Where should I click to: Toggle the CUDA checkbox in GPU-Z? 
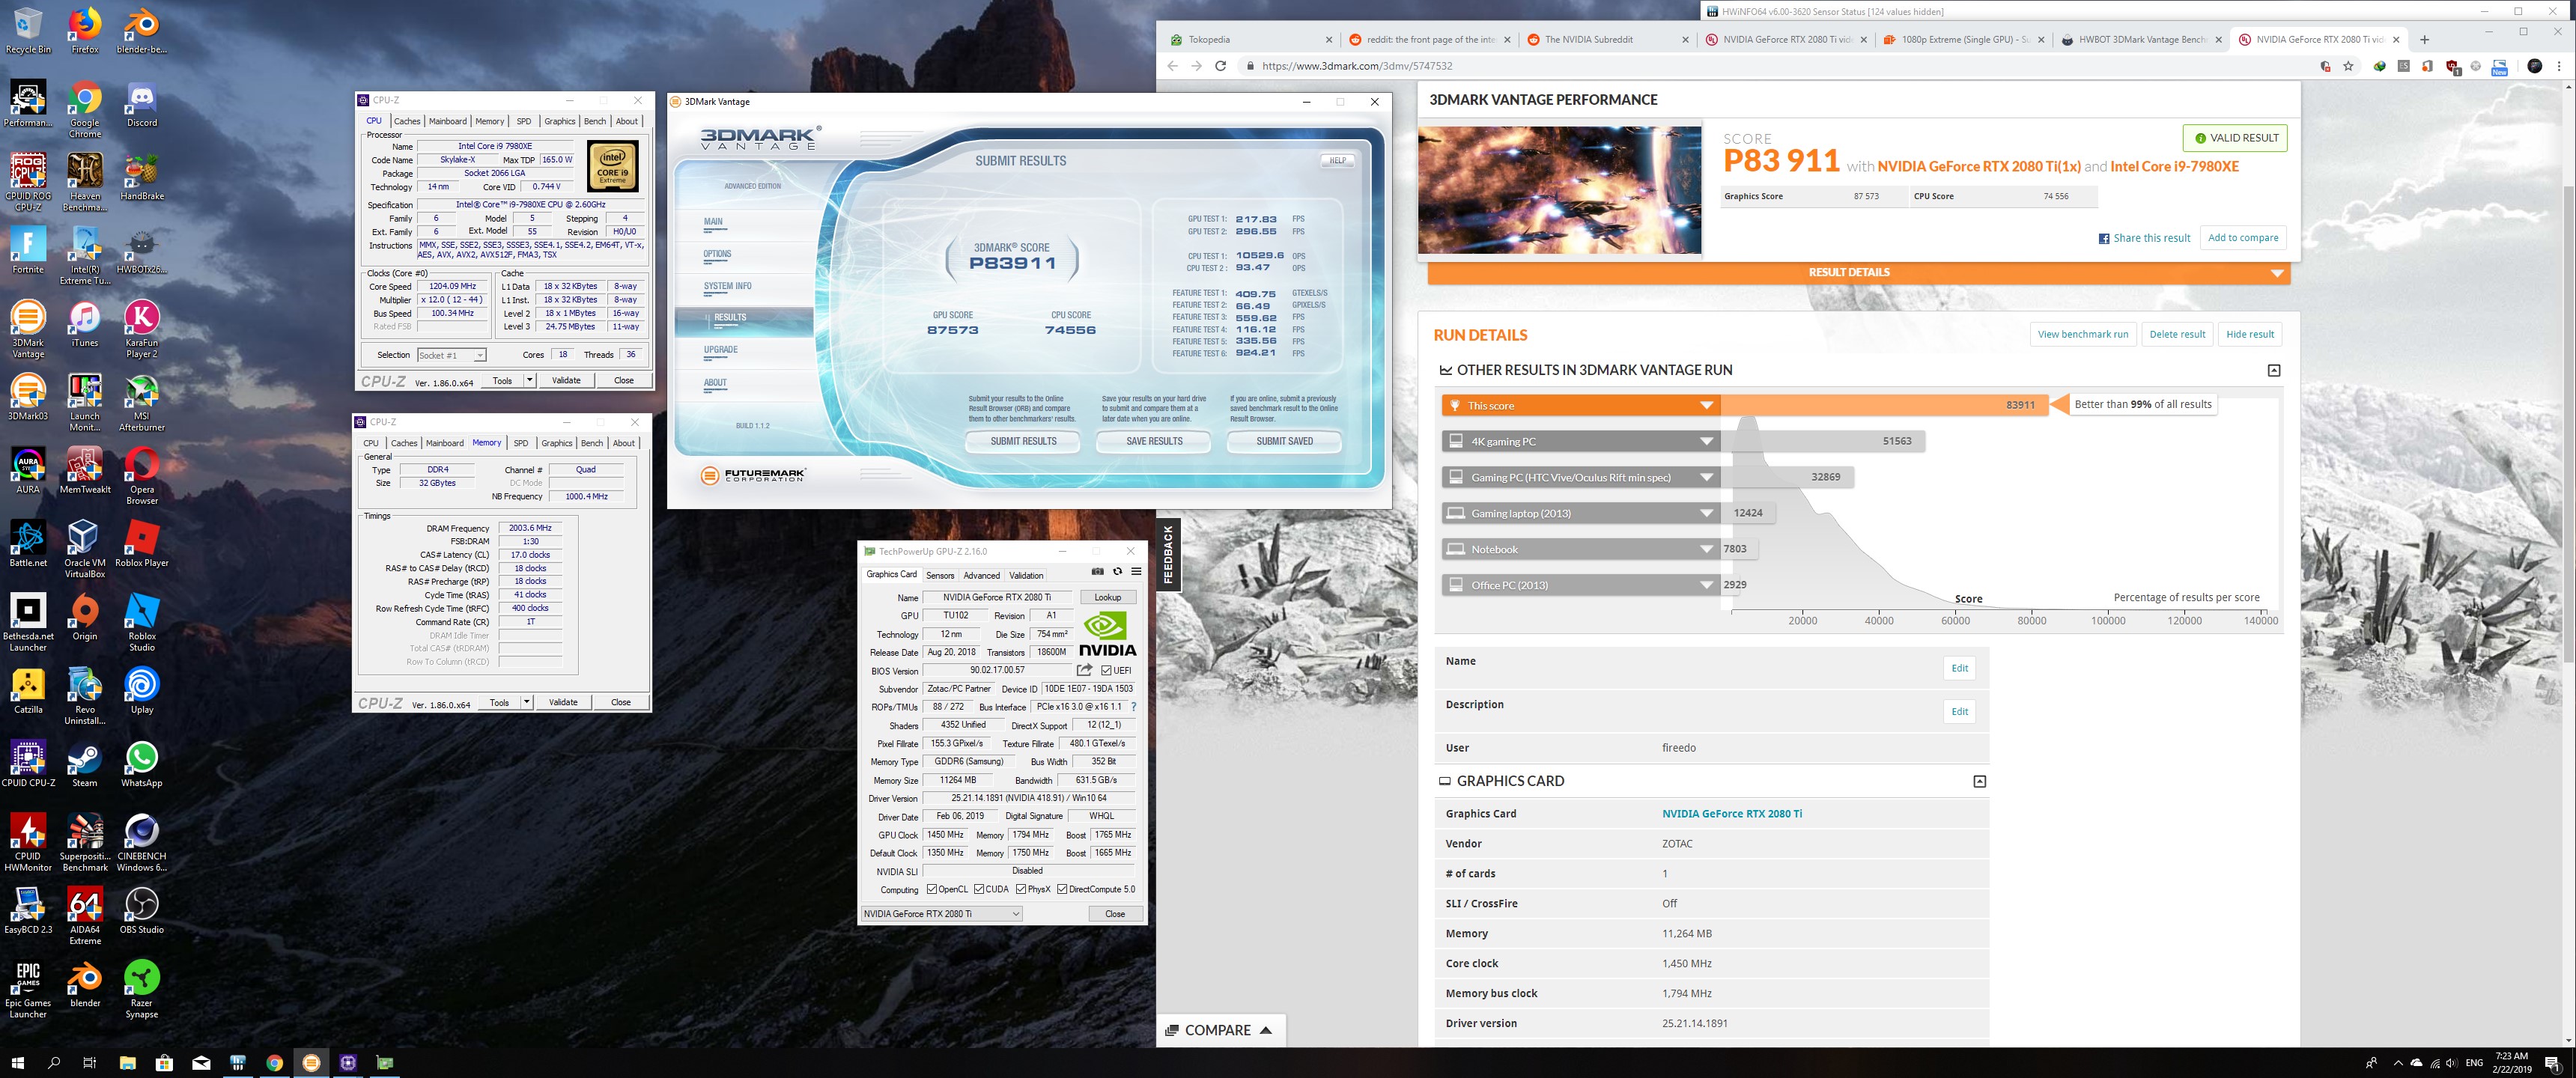tap(979, 889)
